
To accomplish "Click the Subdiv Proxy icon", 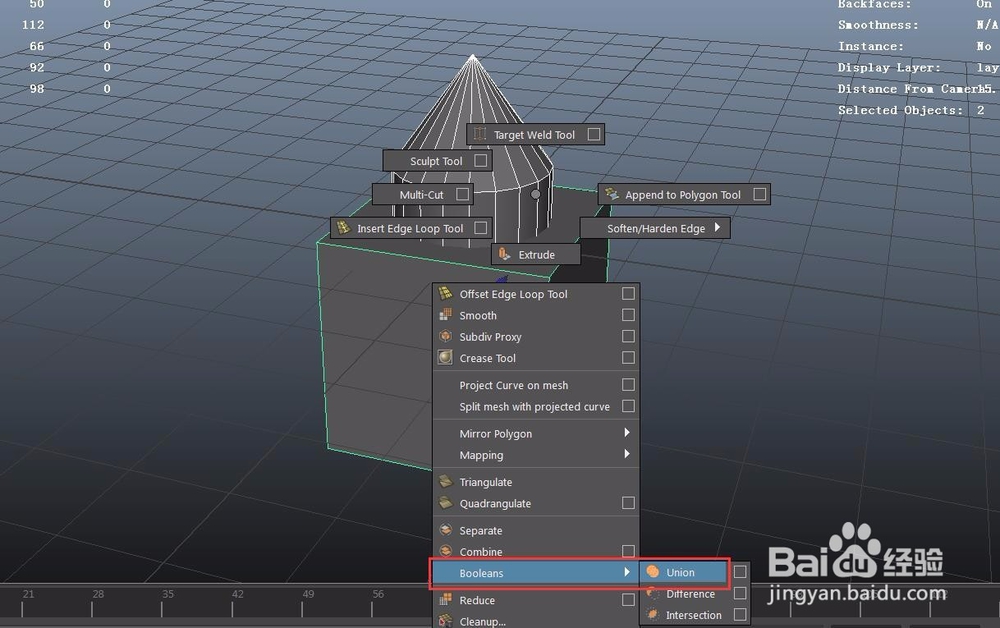I will 445,336.
